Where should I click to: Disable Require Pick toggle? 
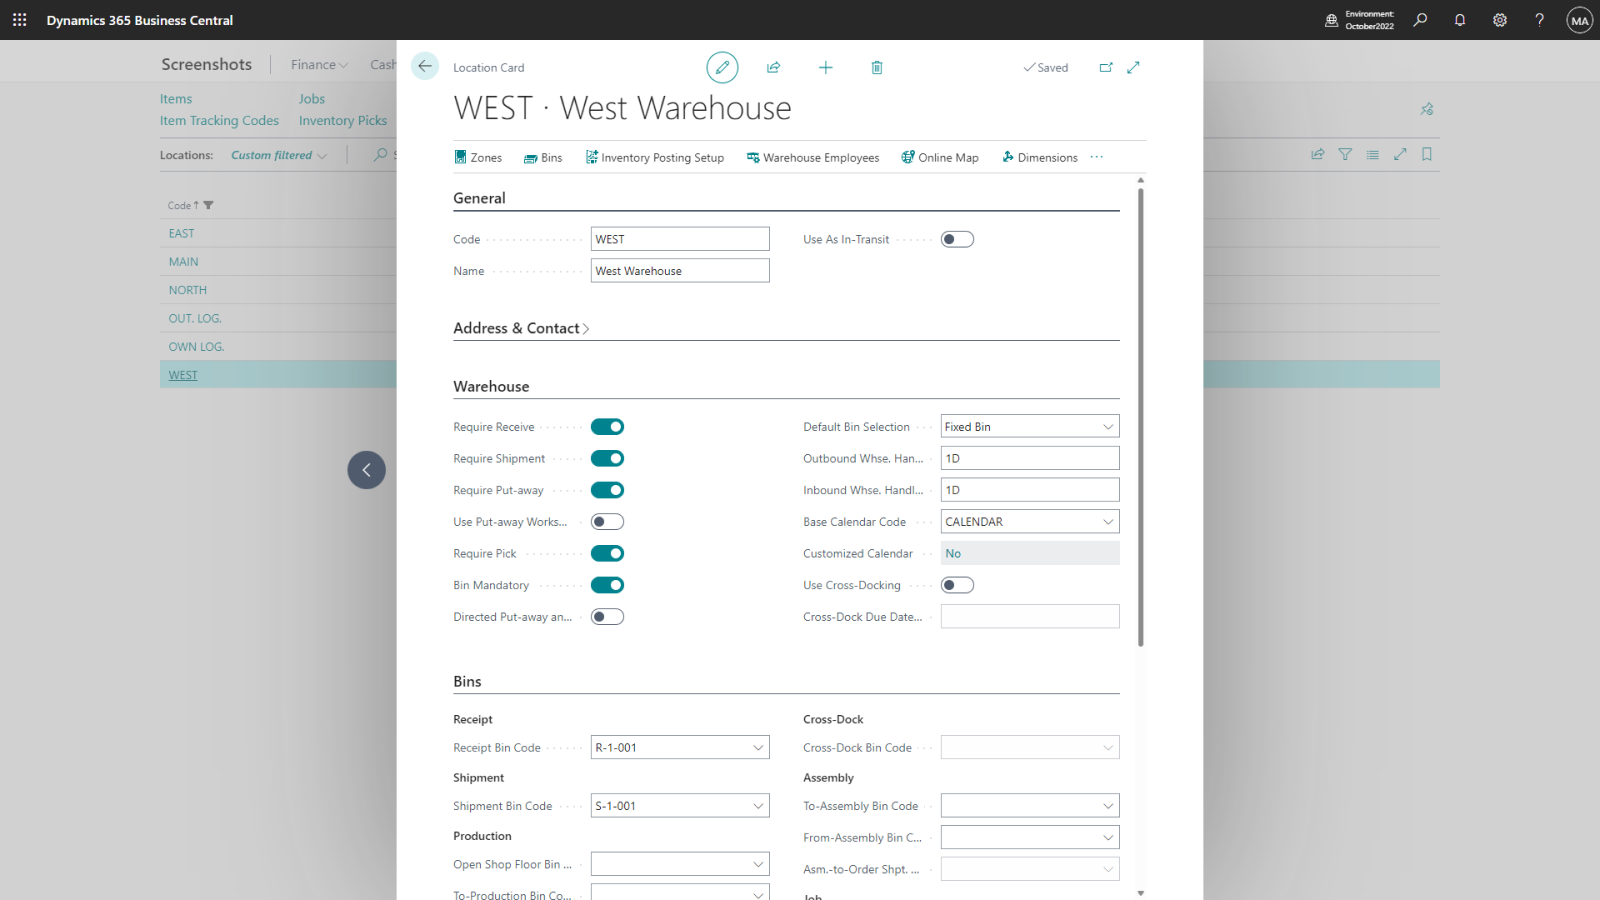(607, 553)
